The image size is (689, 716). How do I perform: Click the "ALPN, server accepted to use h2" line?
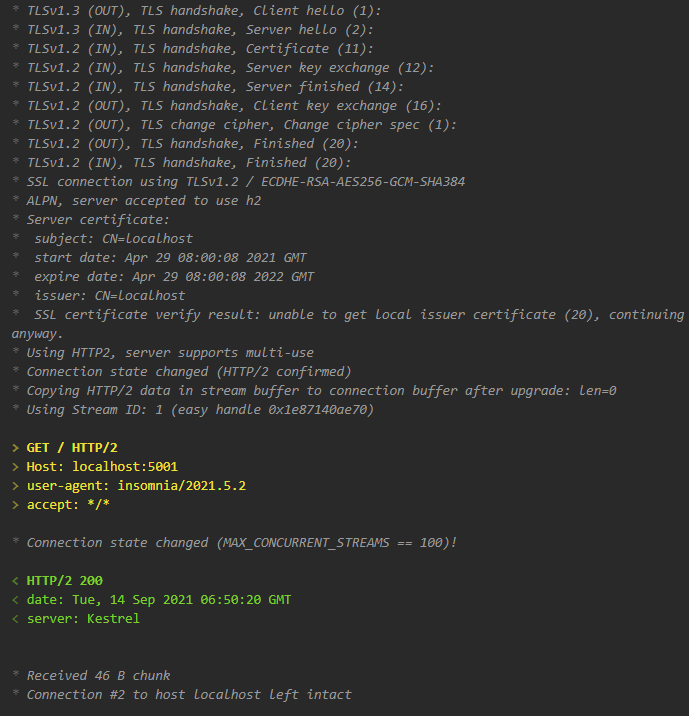click(143, 201)
